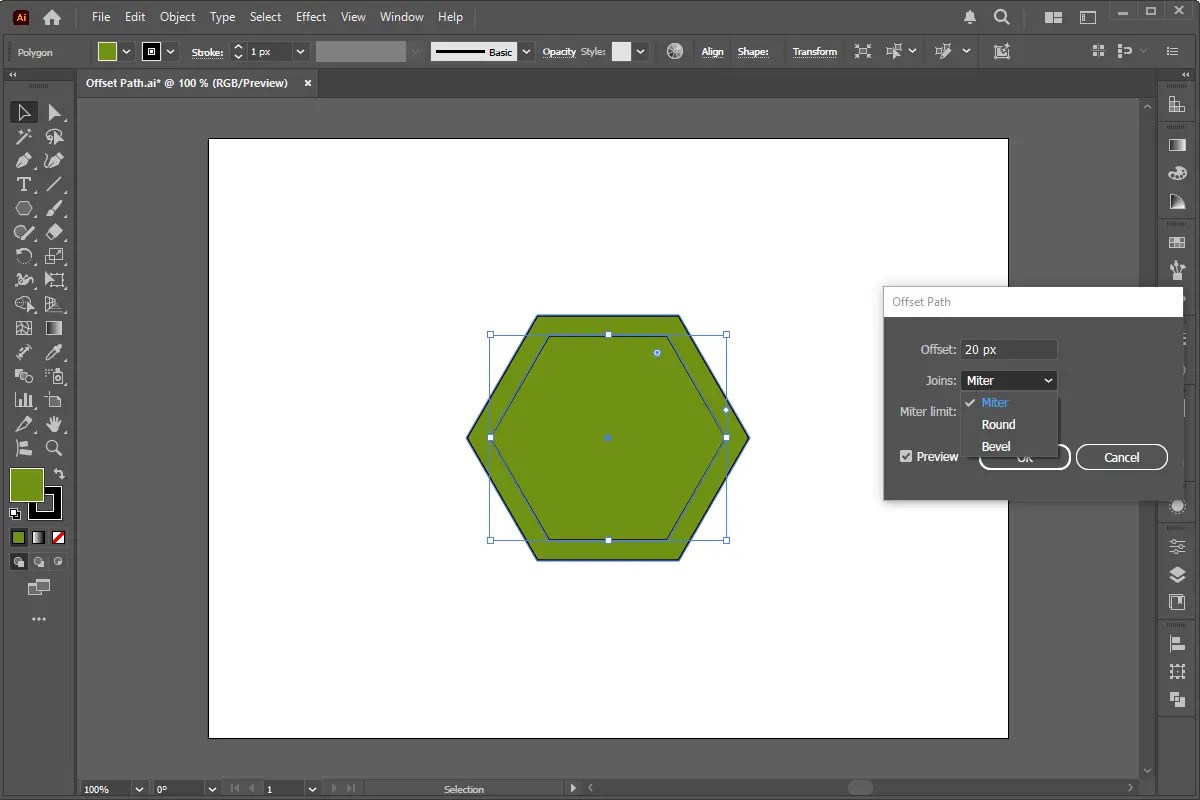Select the Curvature tool
This screenshot has height=800, width=1200.
[x=55, y=161]
